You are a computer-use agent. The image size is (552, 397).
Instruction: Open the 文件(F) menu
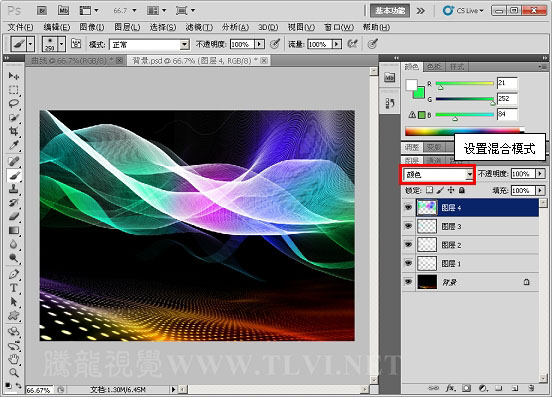tap(20, 27)
